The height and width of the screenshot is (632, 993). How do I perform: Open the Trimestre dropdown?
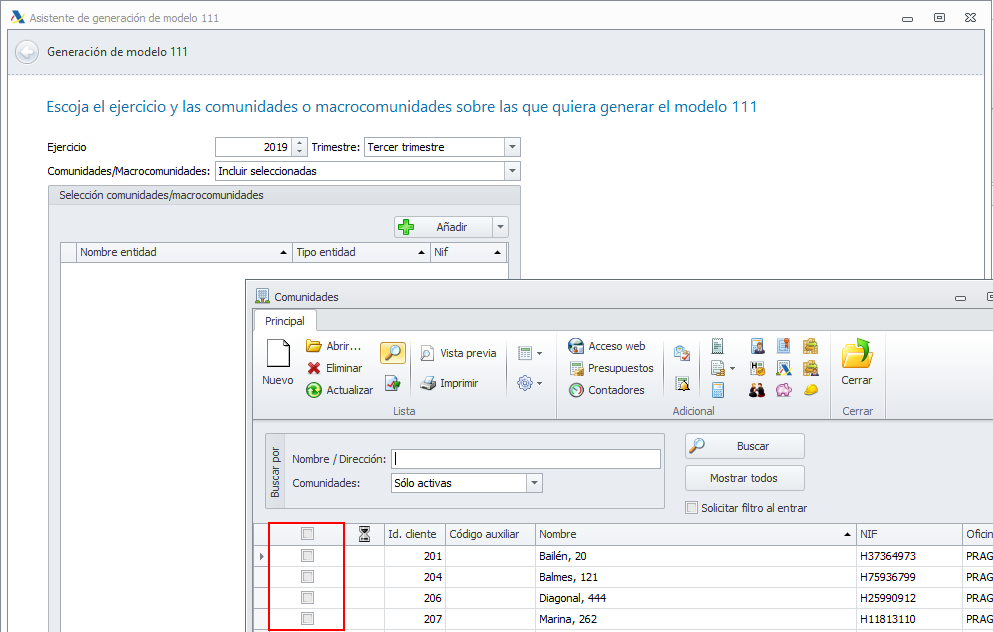pyautogui.click(x=512, y=147)
